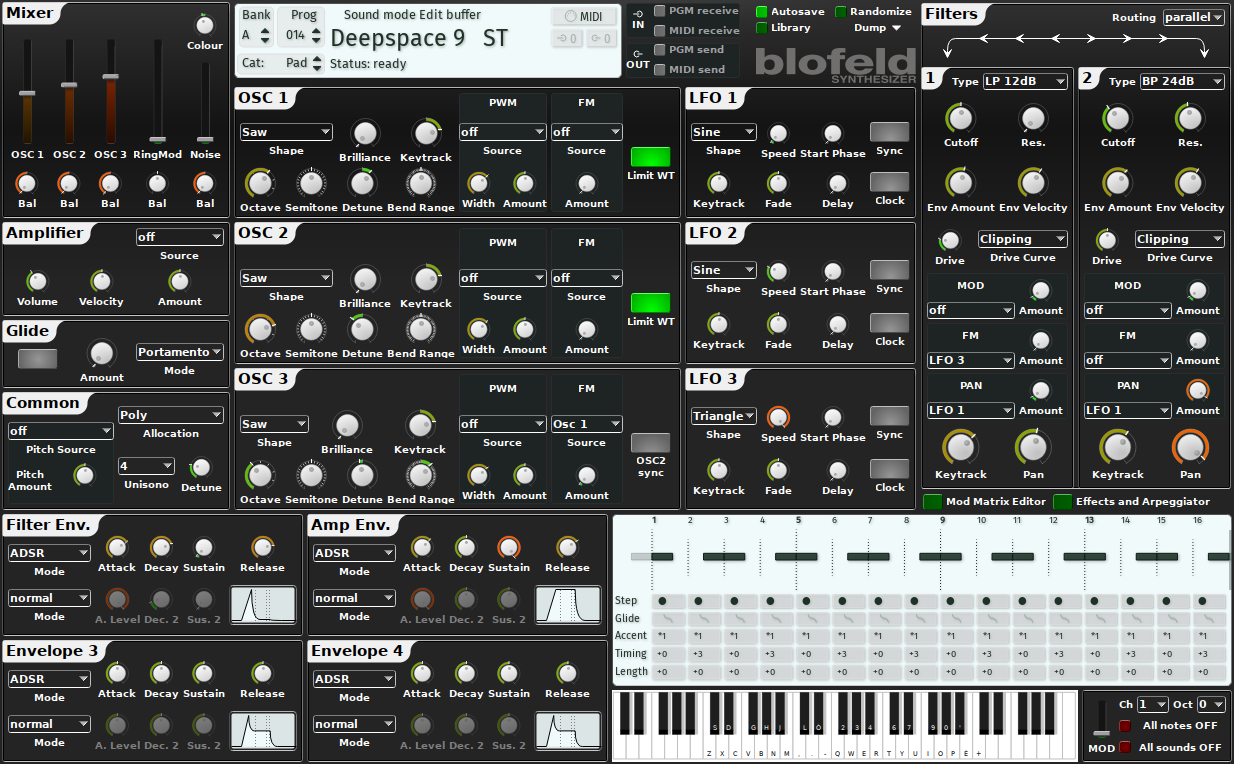The image size is (1234, 764).
Task: Enable the PGM receive checkbox
Action: coord(660,11)
